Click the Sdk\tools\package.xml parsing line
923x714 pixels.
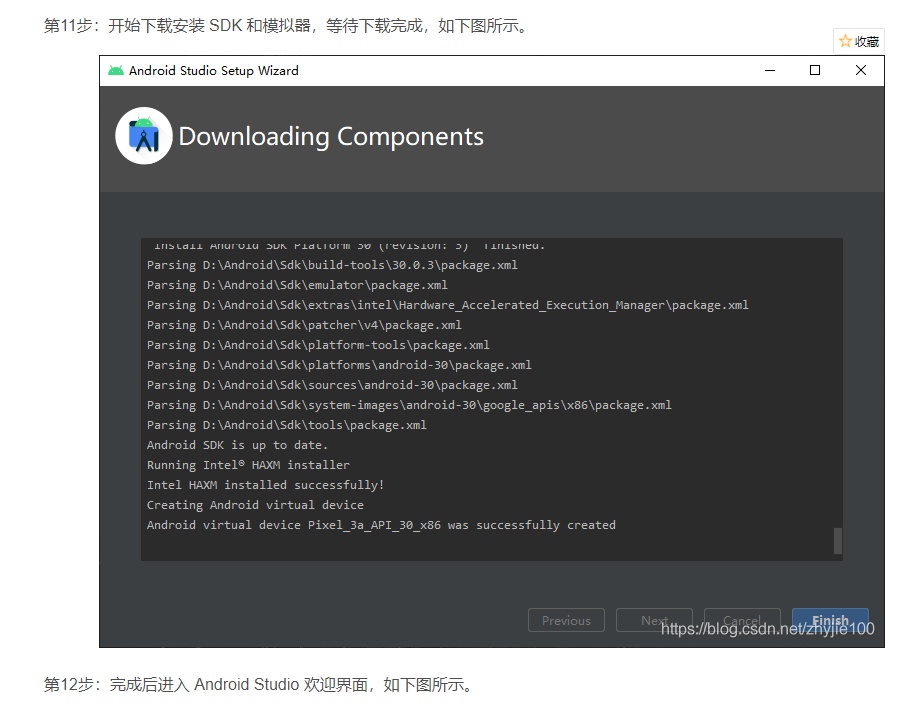click(x=287, y=425)
